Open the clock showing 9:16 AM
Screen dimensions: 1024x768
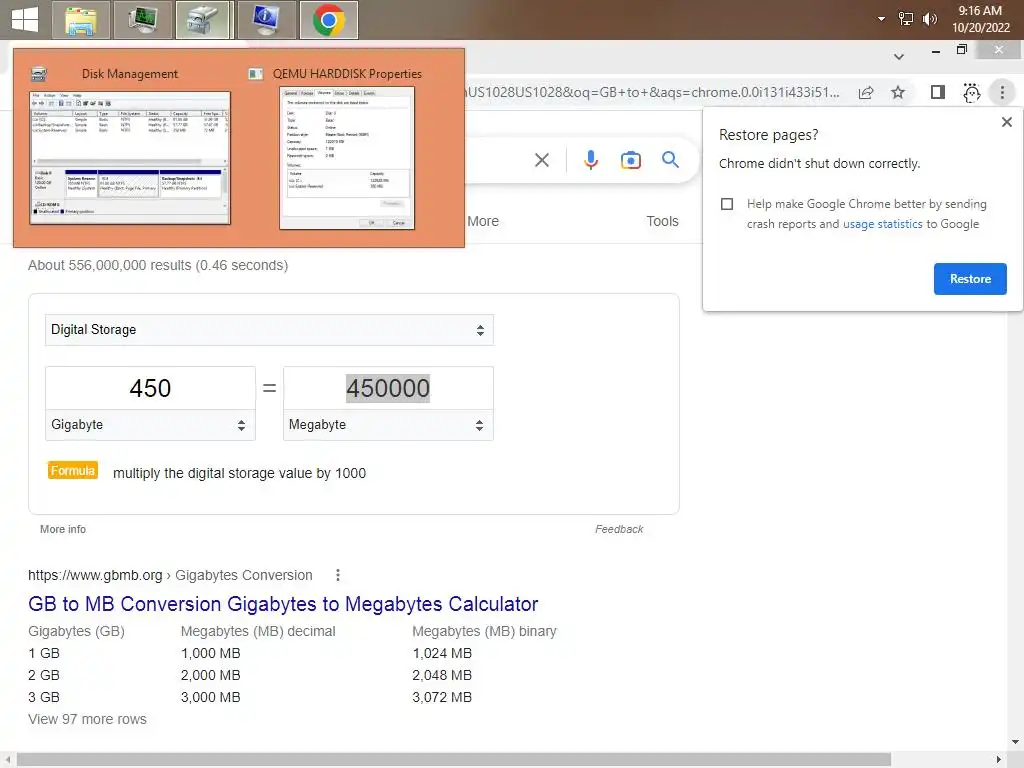click(x=980, y=19)
